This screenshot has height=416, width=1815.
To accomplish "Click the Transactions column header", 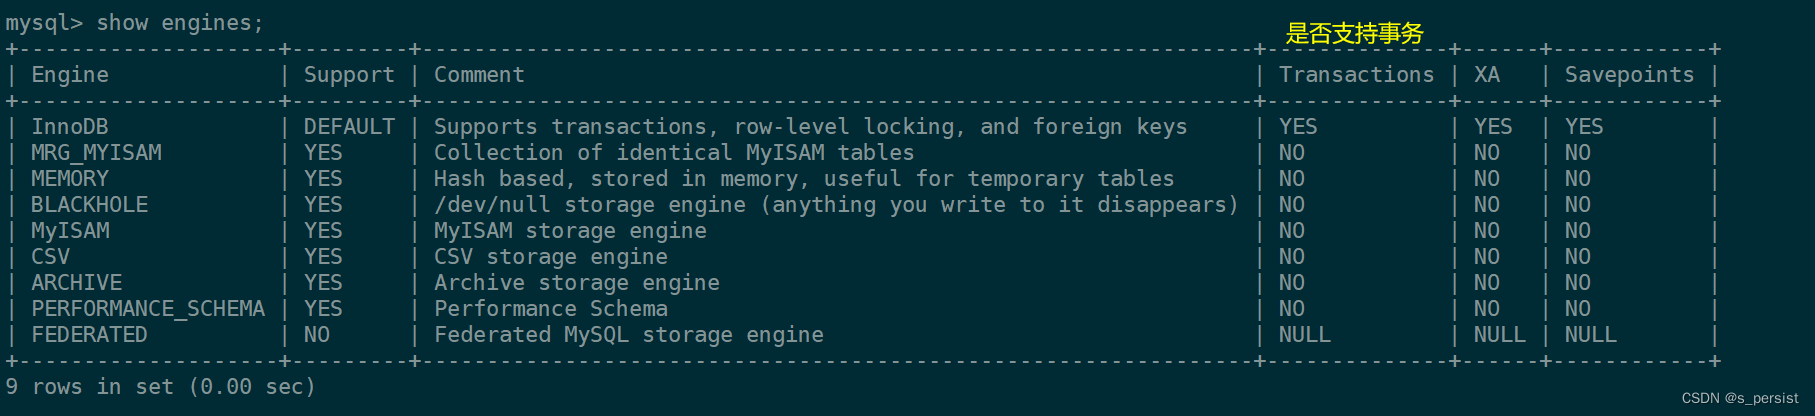I will coord(1356,75).
